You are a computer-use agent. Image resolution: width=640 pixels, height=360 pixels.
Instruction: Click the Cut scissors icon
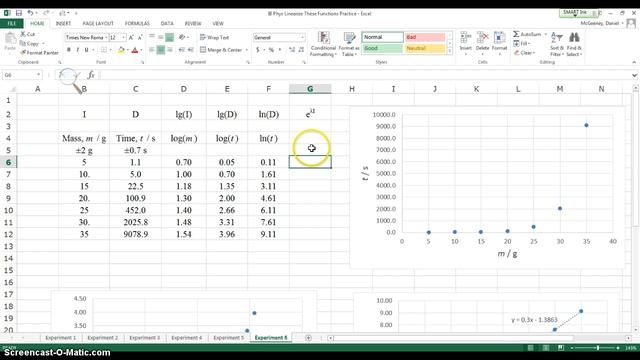coord(23,34)
